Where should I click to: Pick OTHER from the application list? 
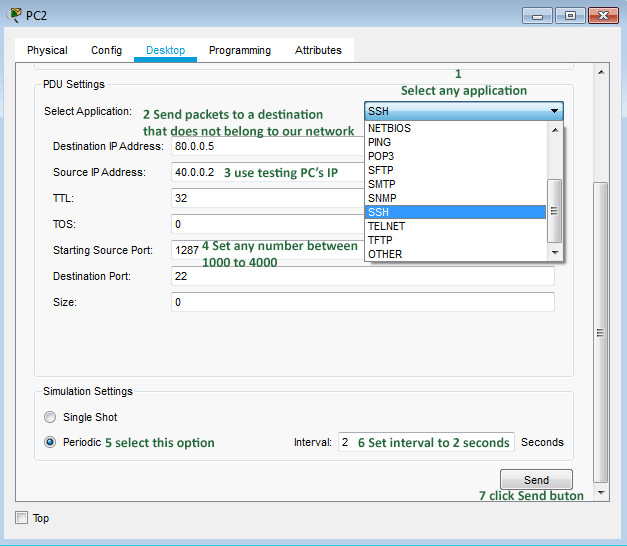(x=455, y=254)
